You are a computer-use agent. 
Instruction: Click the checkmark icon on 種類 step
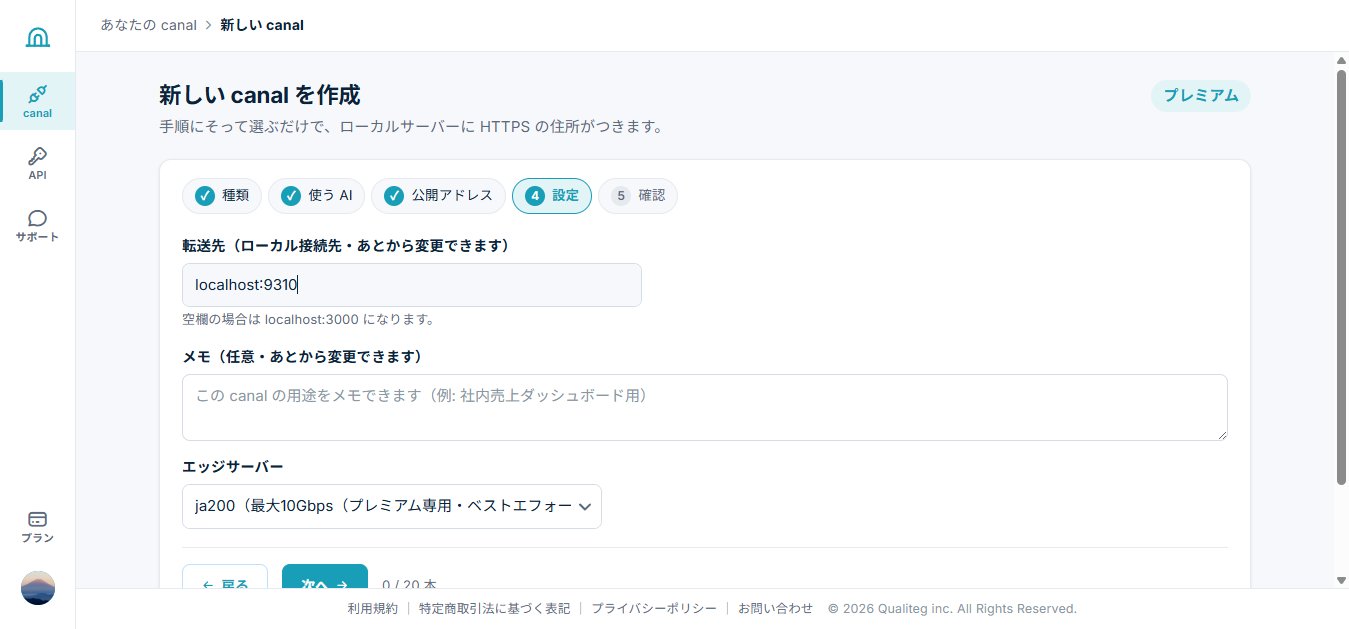pyautogui.click(x=204, y=196)
